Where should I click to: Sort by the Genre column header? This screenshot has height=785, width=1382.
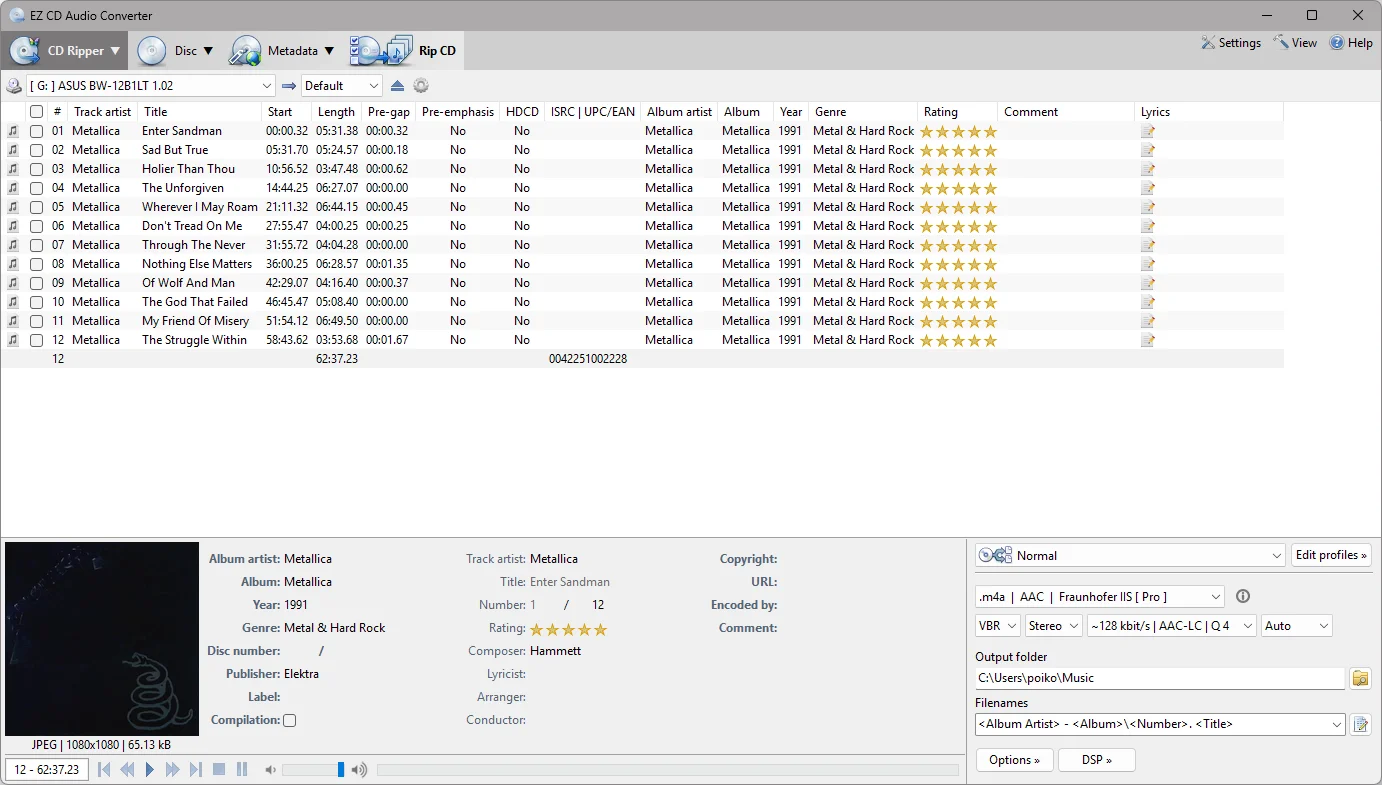[863, 112]
